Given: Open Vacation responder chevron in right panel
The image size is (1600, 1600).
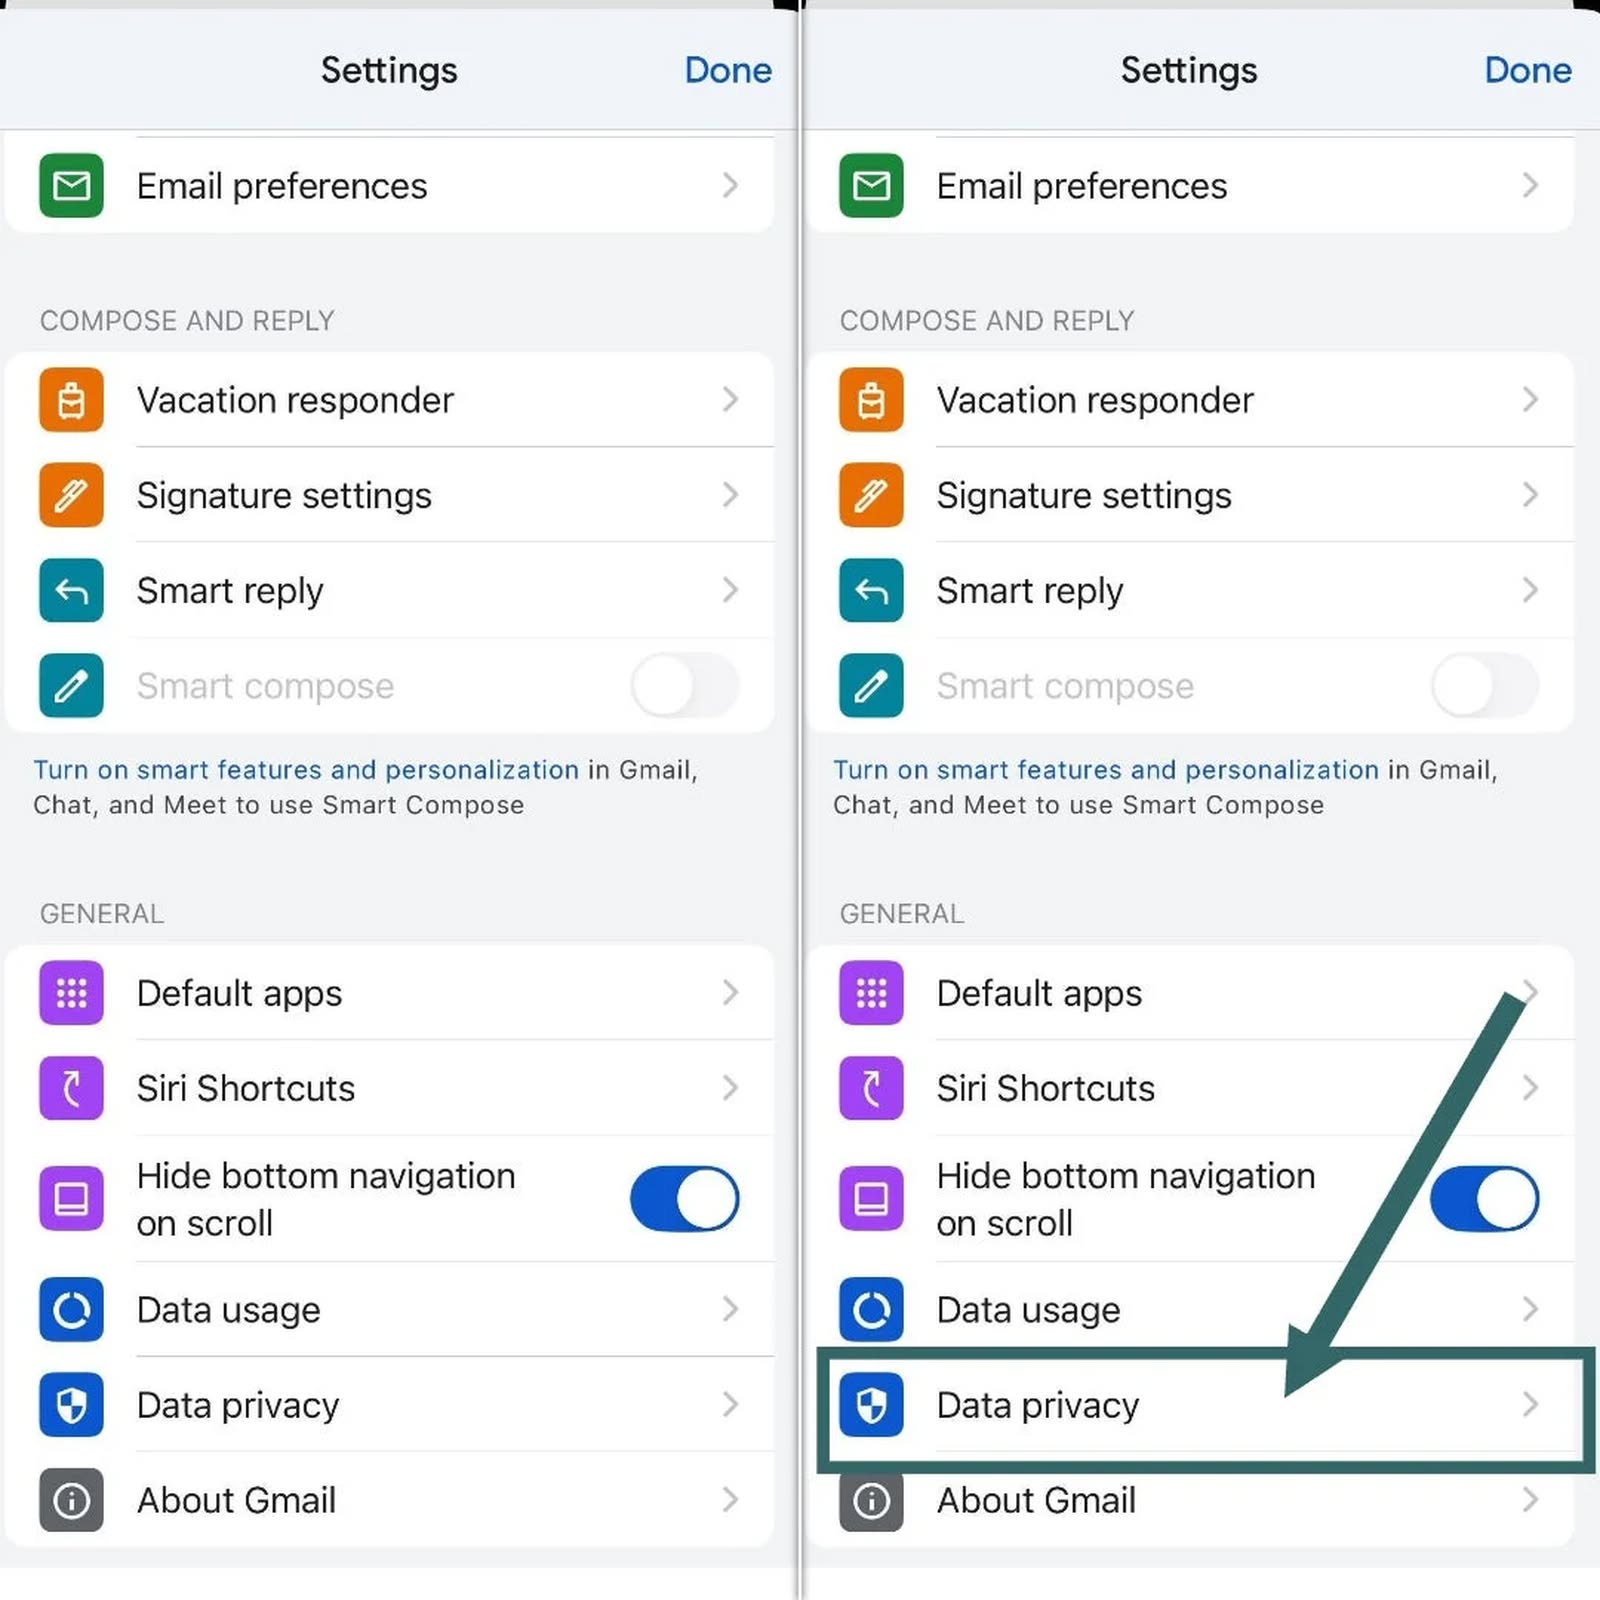Looking at the screenshot, I should [1529, 400].
